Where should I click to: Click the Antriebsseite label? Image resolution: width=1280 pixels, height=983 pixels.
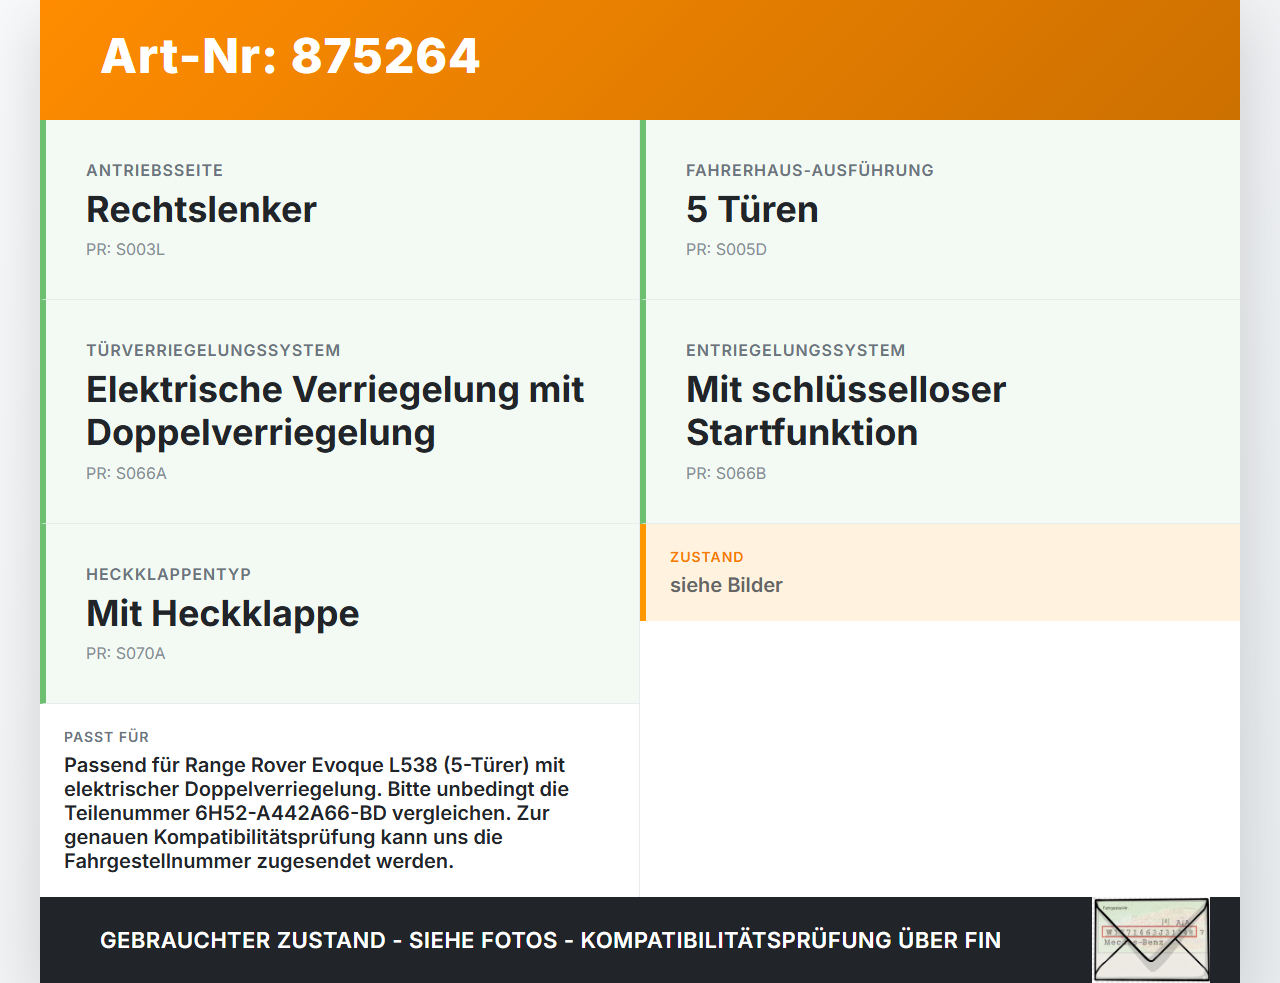[155, 170]
